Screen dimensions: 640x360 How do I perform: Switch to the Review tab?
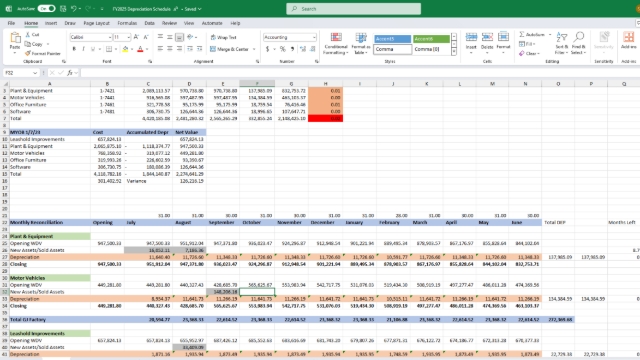[169, 23]
